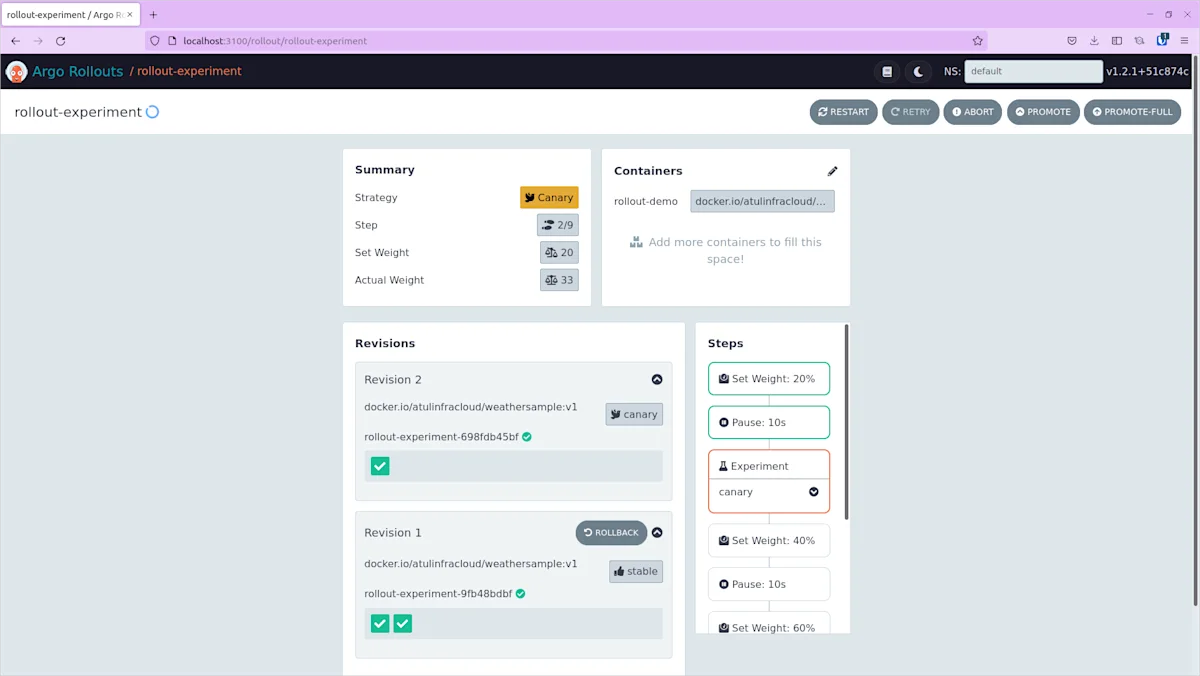1200x676 pixels.
Task: Click the Experiment step header
Action: tap(769, 466)
